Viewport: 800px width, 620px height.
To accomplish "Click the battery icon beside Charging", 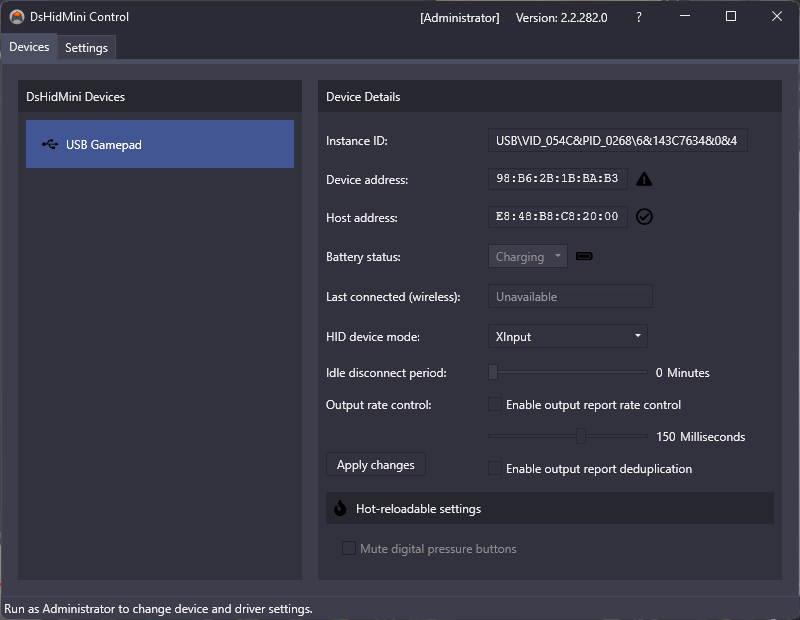I will [584, 256].
